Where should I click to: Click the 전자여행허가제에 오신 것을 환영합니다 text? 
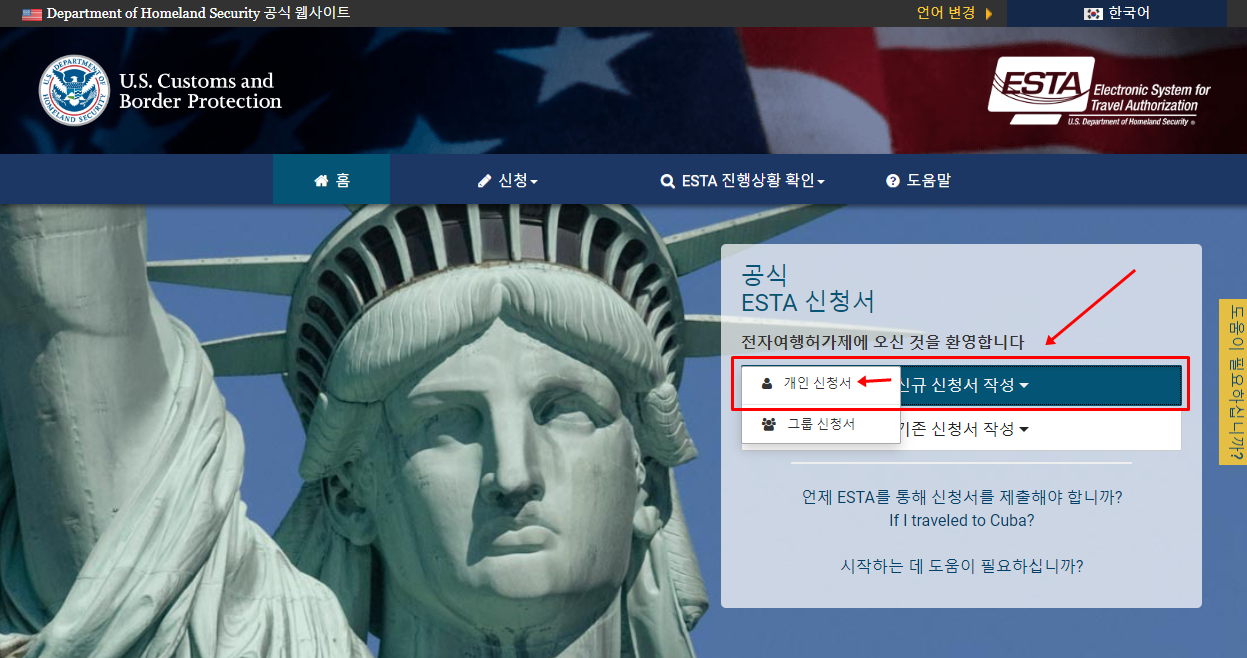pyautogui.click(x=883, y=342)
